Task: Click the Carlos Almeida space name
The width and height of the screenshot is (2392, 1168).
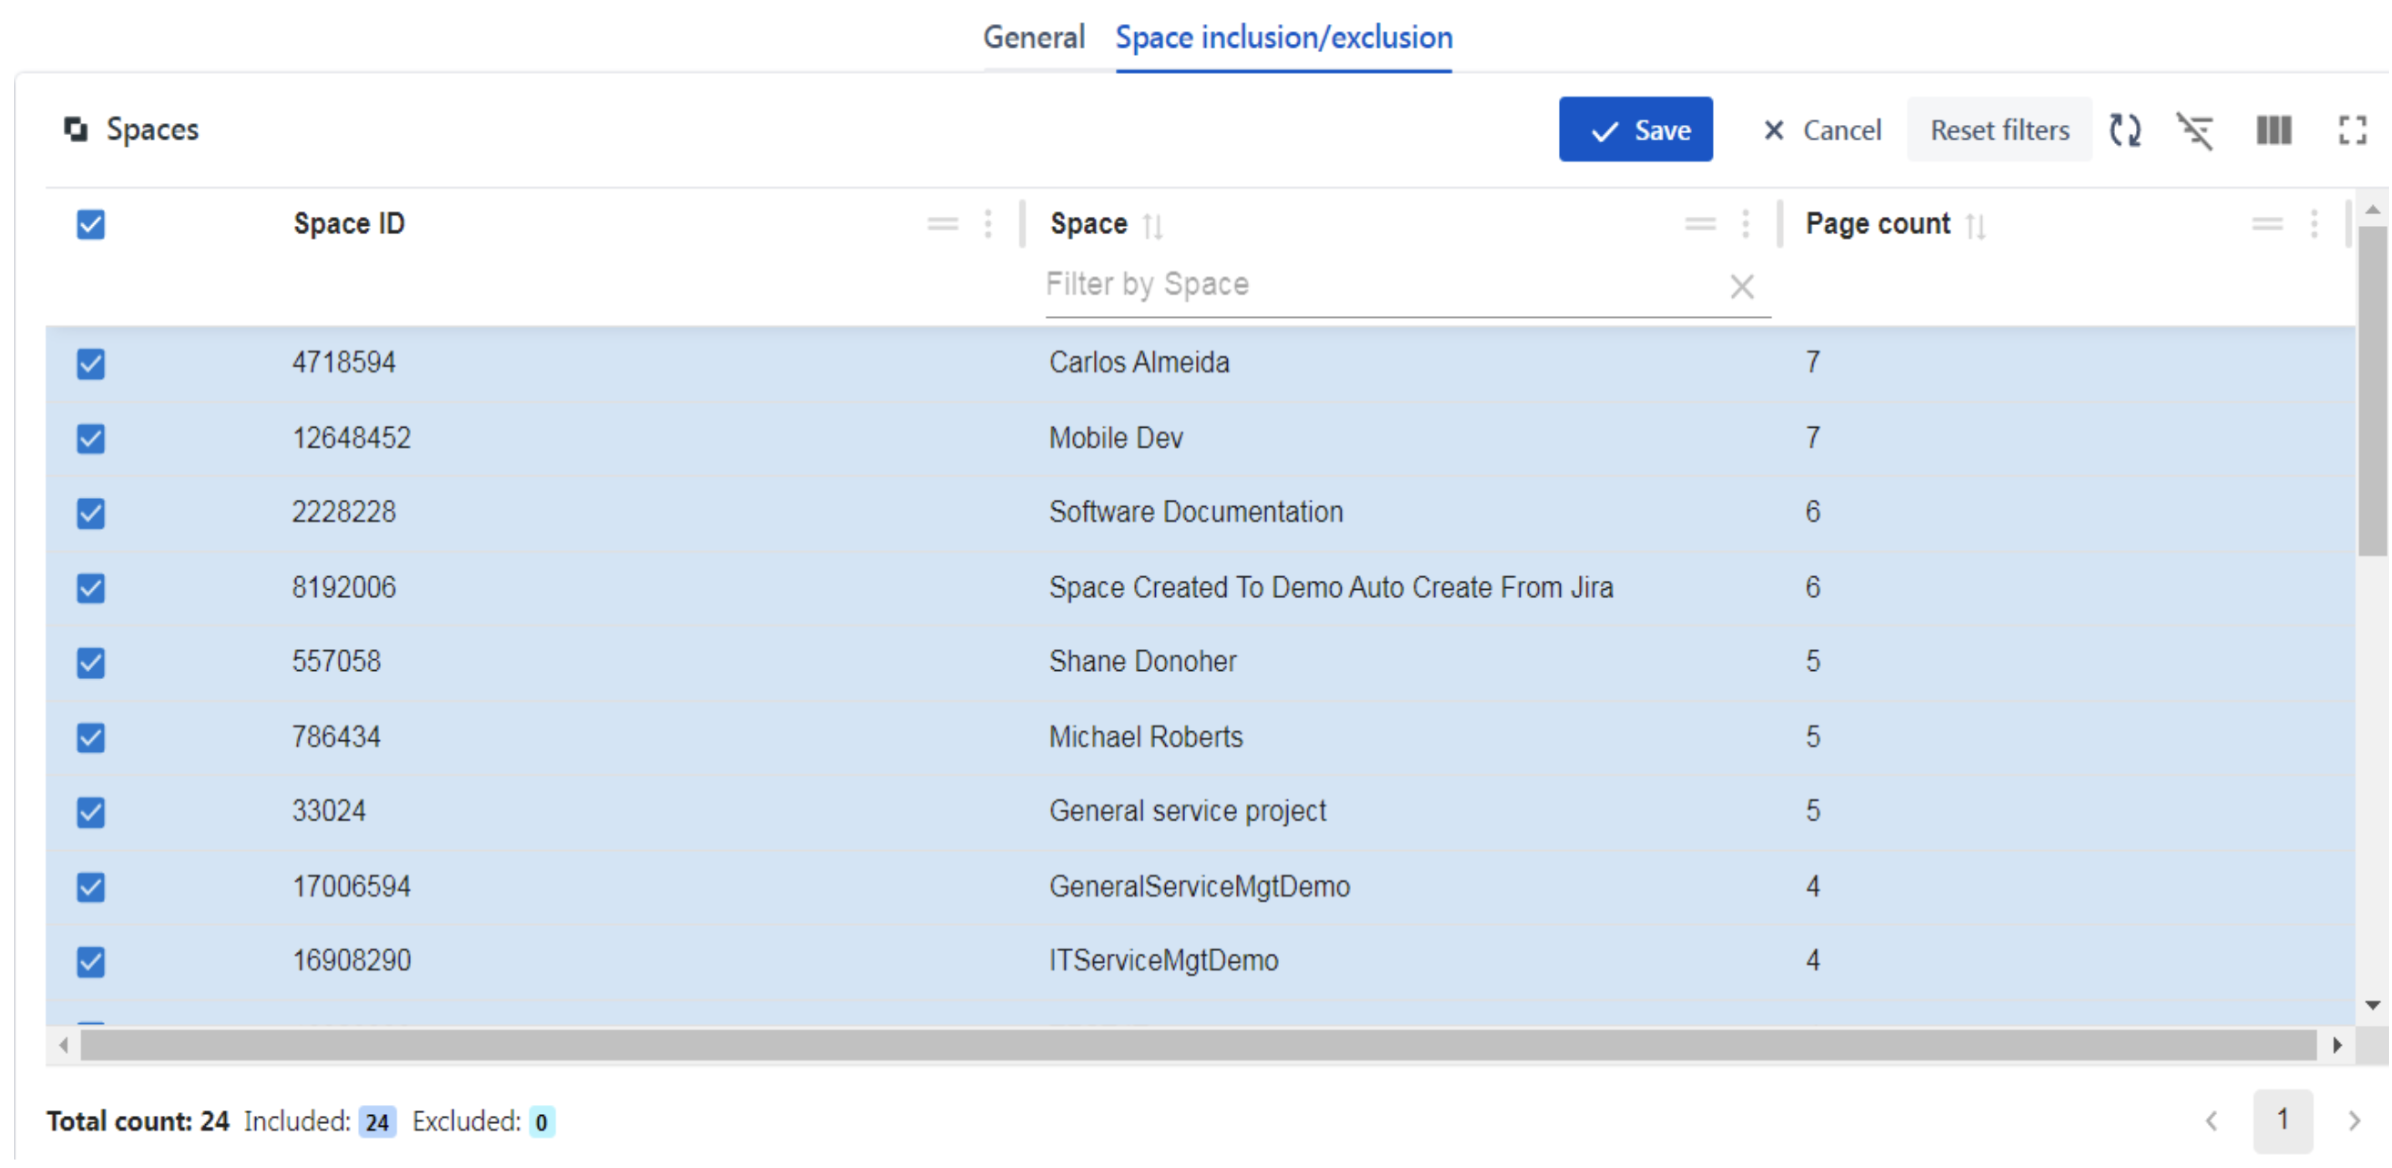Action: 1139,362
